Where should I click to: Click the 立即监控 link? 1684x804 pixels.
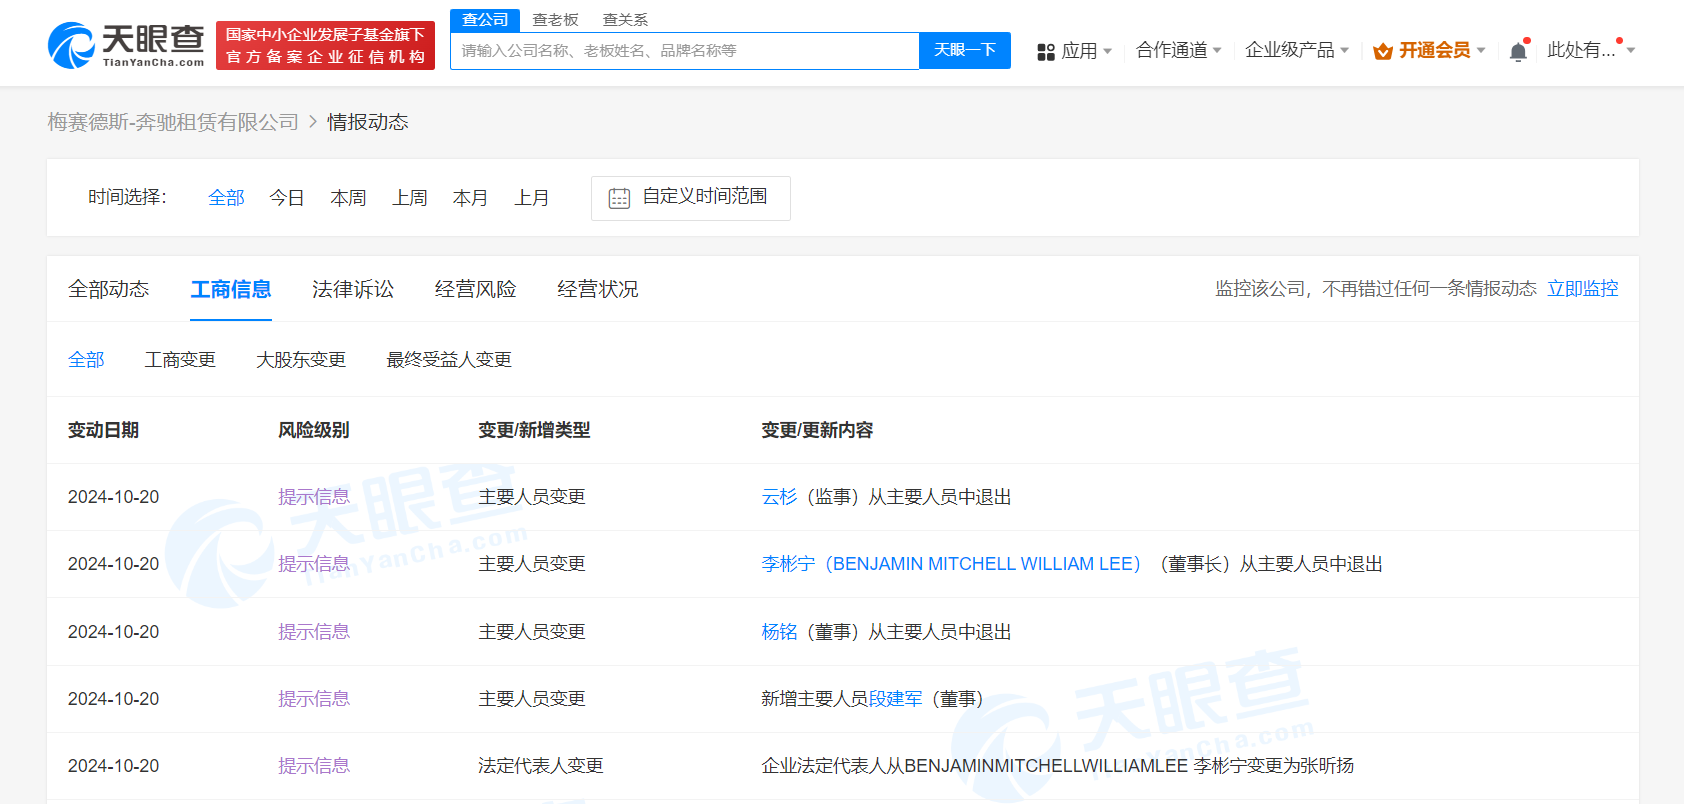[1583, 289]
